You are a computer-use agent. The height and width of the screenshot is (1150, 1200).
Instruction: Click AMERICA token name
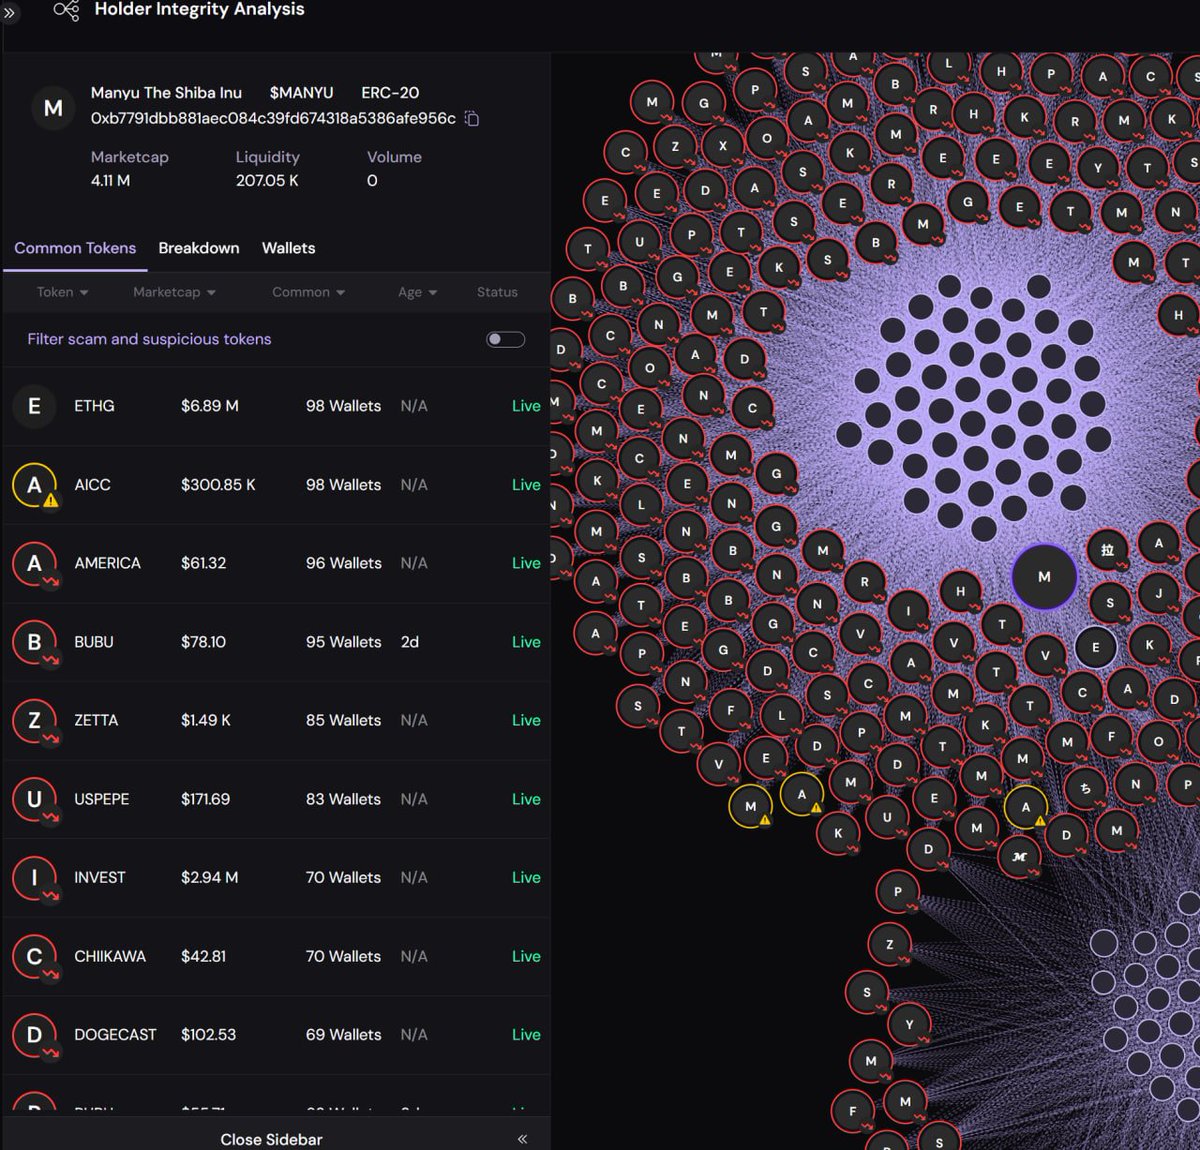(x=107, y=563)
